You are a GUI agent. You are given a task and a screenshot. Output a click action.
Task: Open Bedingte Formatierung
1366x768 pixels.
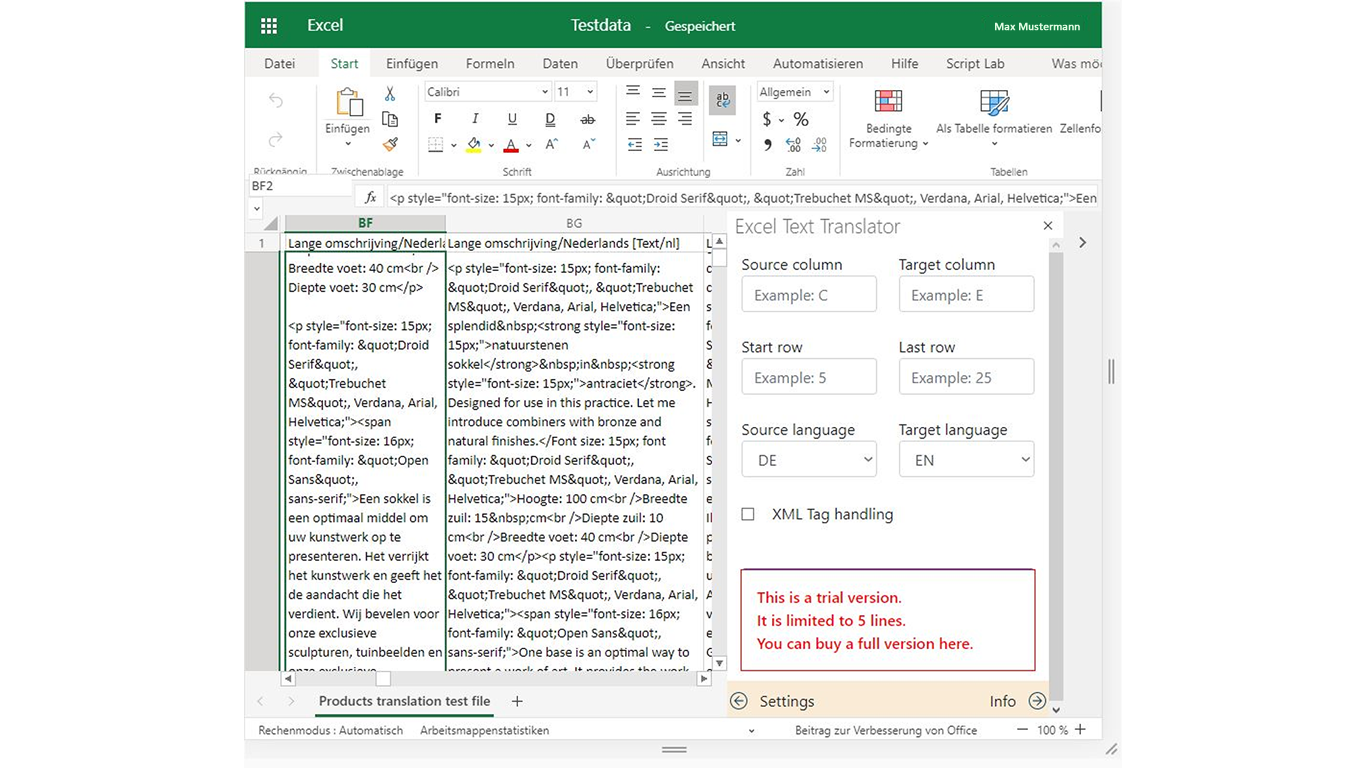click(888, 120)
